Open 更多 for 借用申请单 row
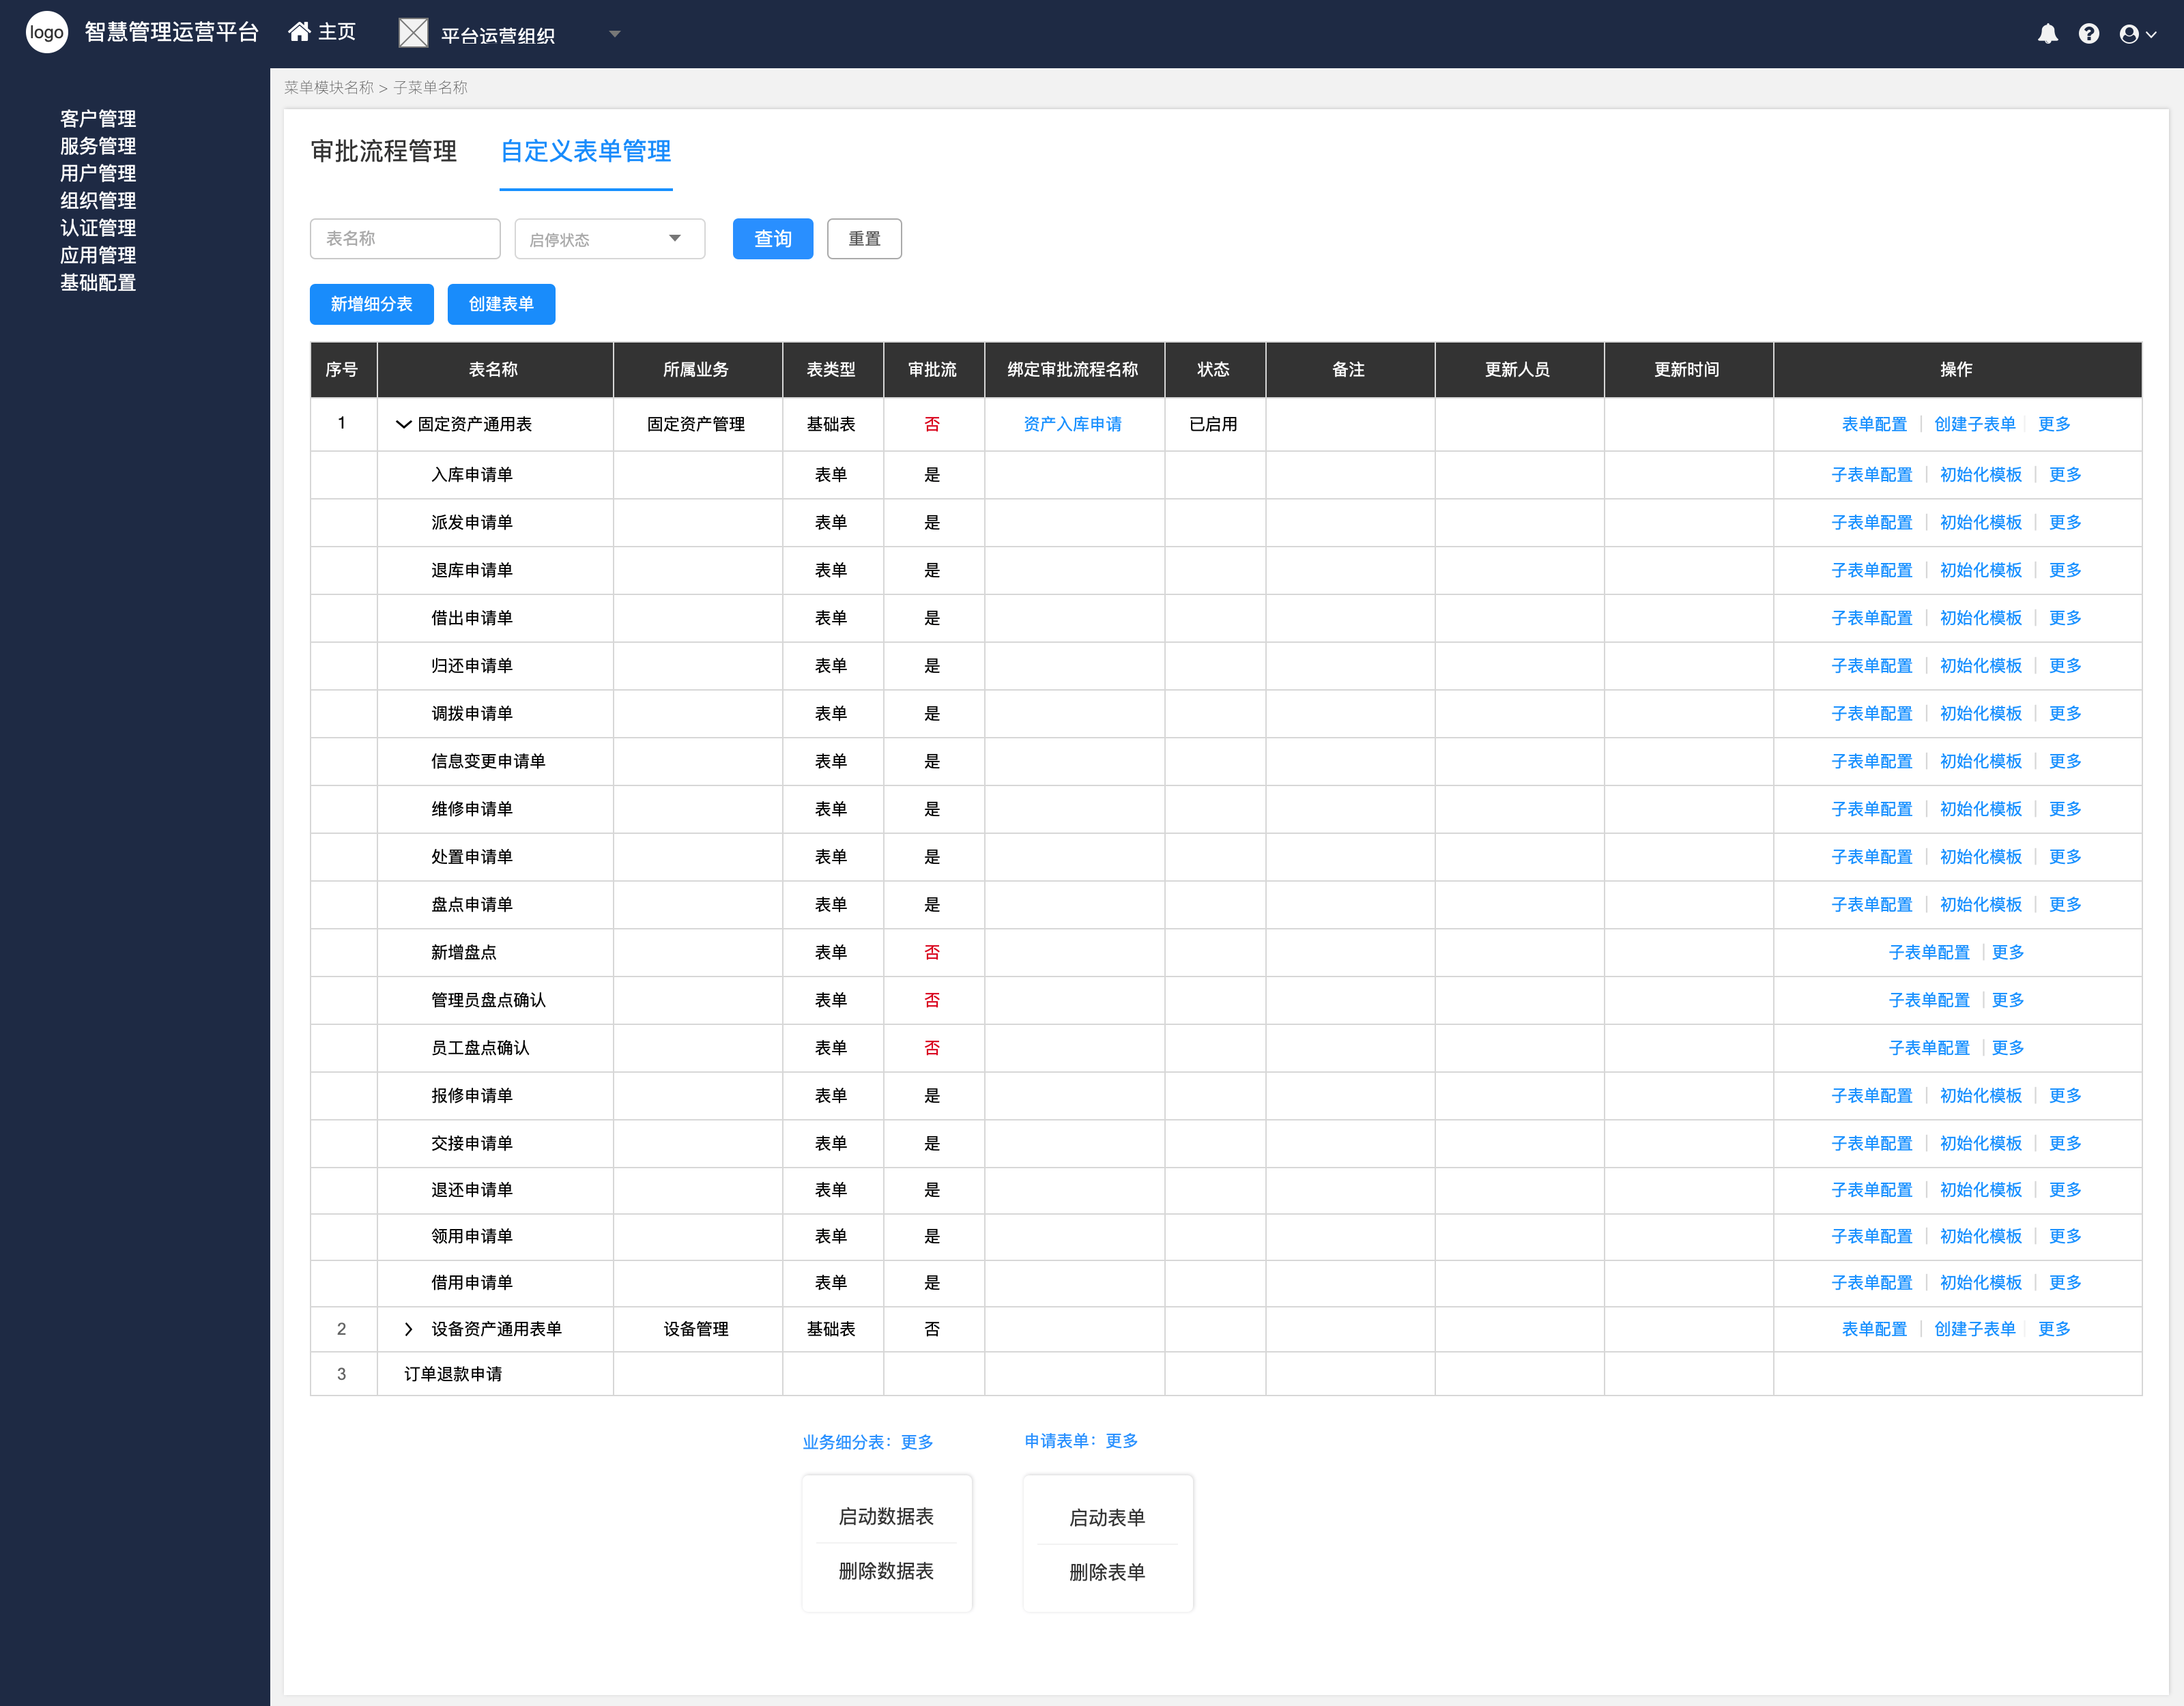The width and height of the screenshot is (2184, 1706). pos(2065,1283)
